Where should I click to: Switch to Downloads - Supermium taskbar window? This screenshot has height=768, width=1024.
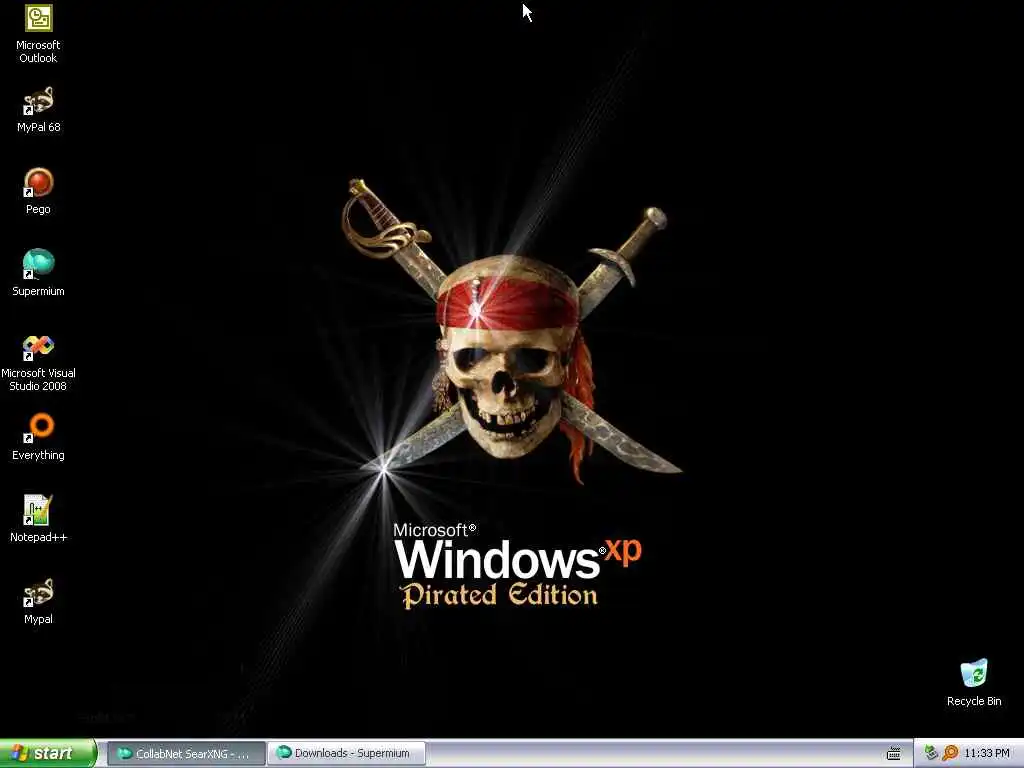tap(346, 754)
